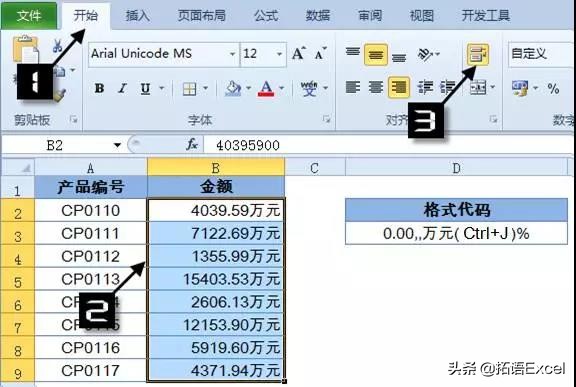Align text left
Image resolution: width=576 pixels, height=387 pixels.
(353, 88)
